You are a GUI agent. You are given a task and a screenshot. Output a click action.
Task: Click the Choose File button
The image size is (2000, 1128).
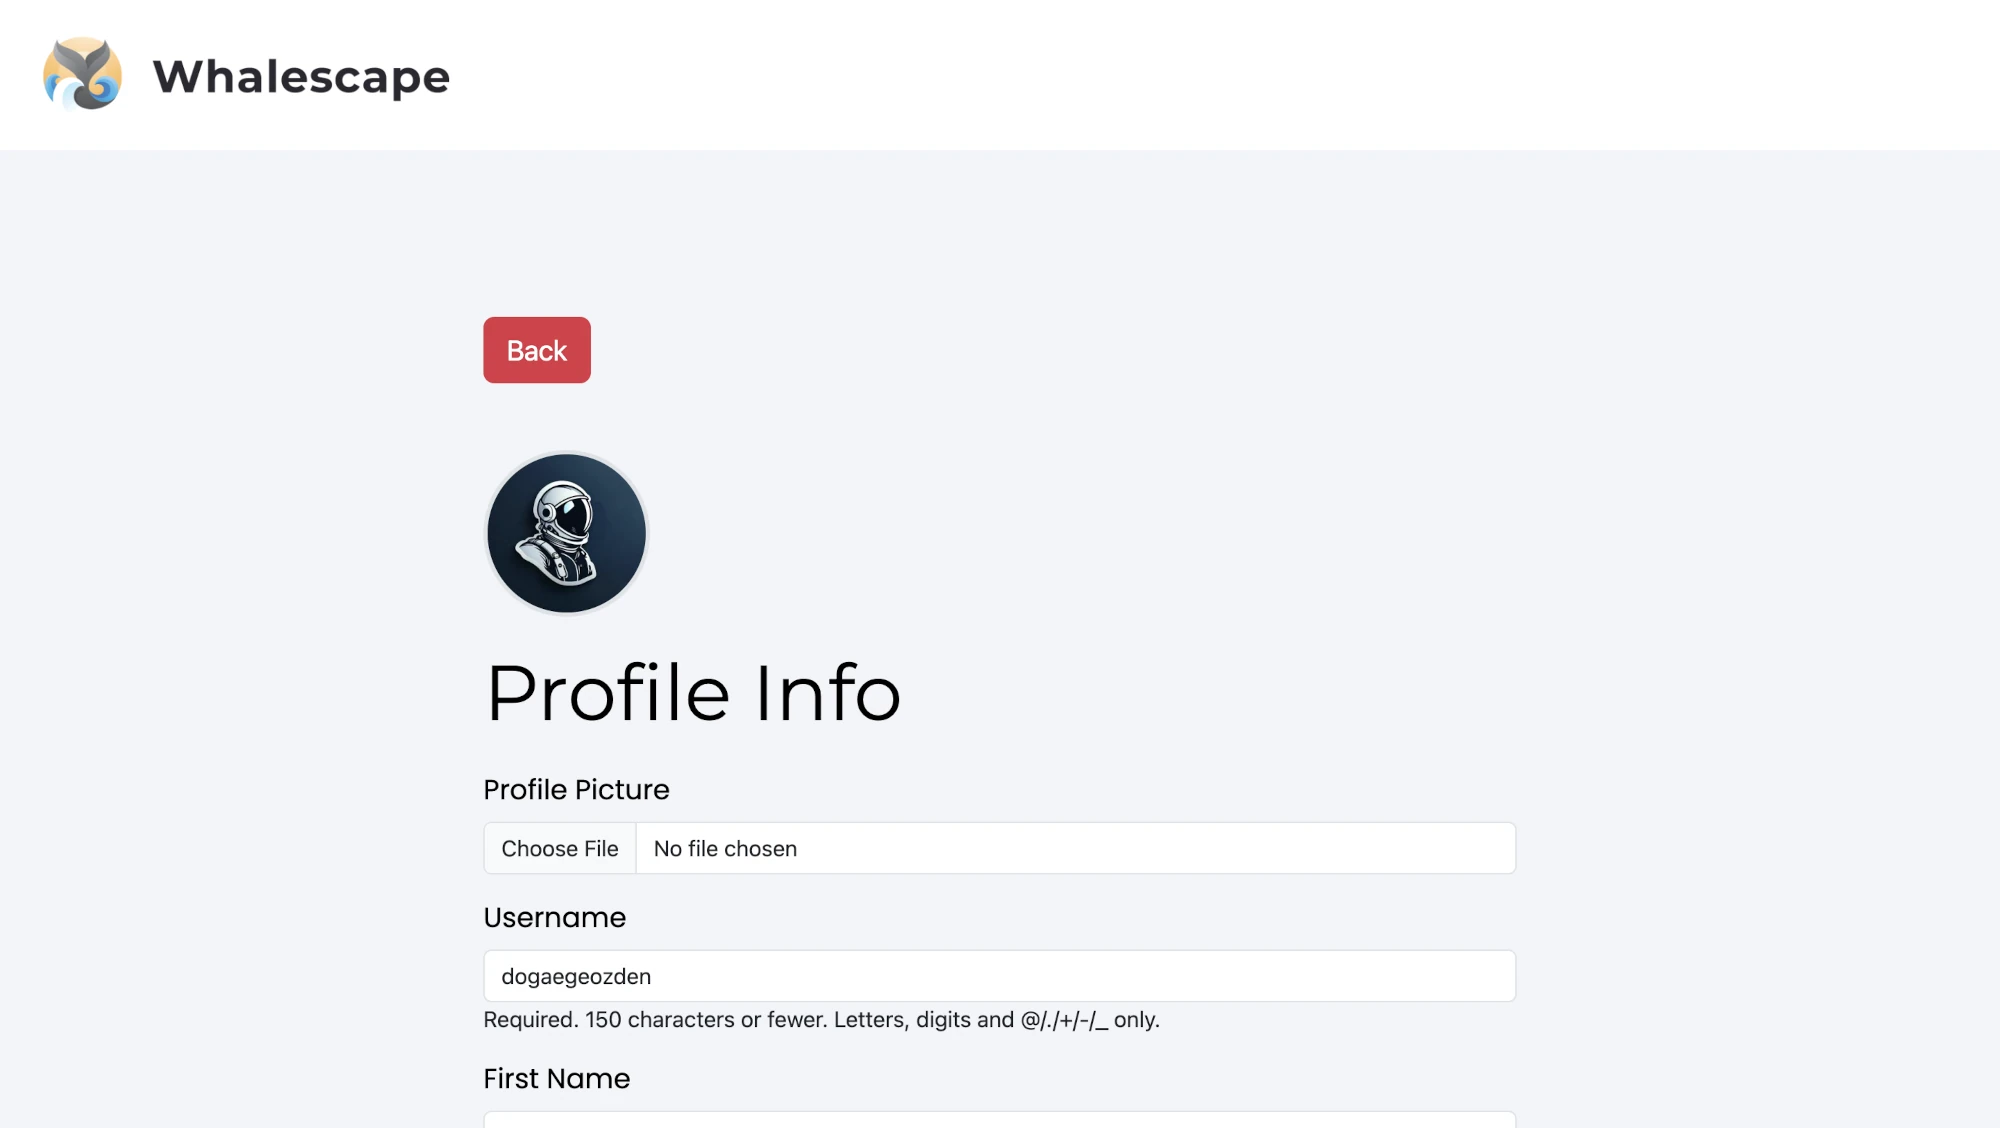pyautogui.click(x=560, y=848)
